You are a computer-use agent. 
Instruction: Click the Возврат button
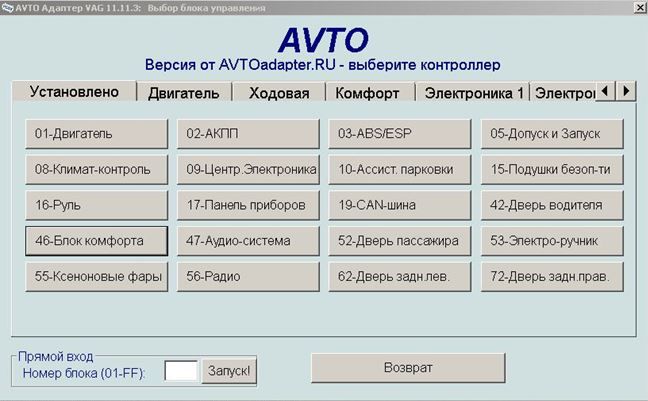pos(408,368)
